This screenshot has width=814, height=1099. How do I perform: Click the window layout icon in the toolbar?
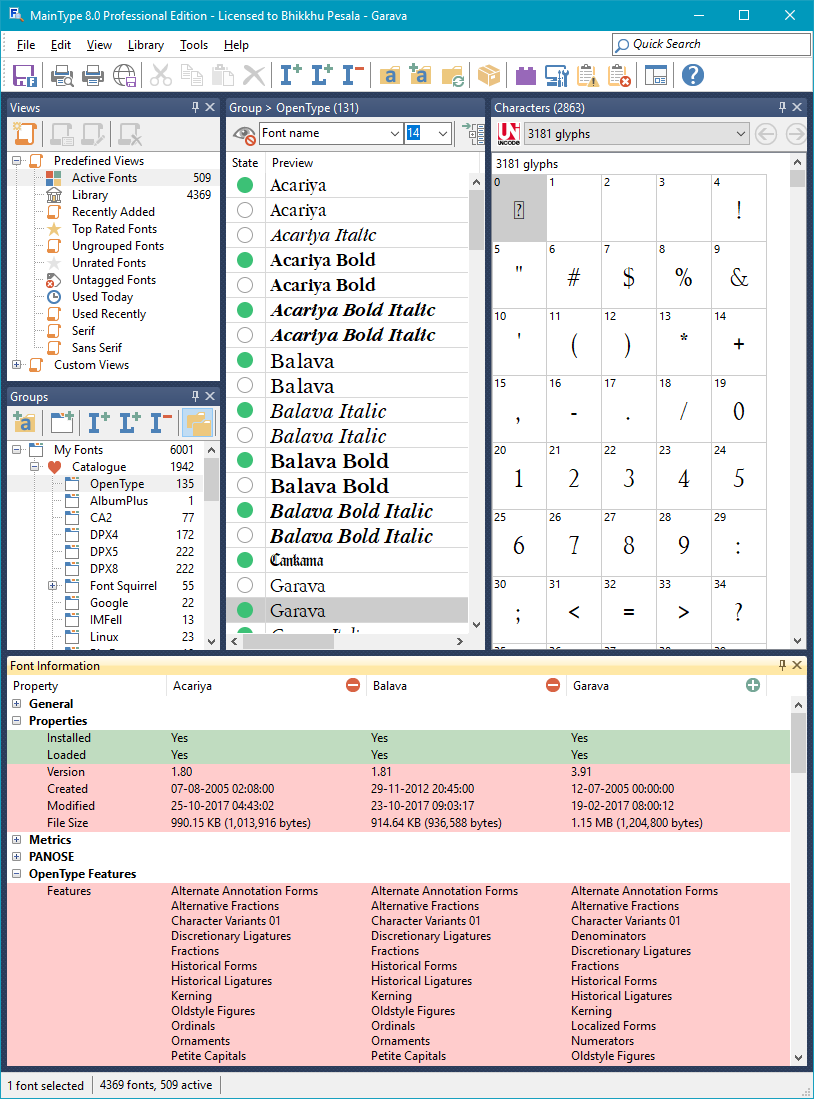point(656,75)
